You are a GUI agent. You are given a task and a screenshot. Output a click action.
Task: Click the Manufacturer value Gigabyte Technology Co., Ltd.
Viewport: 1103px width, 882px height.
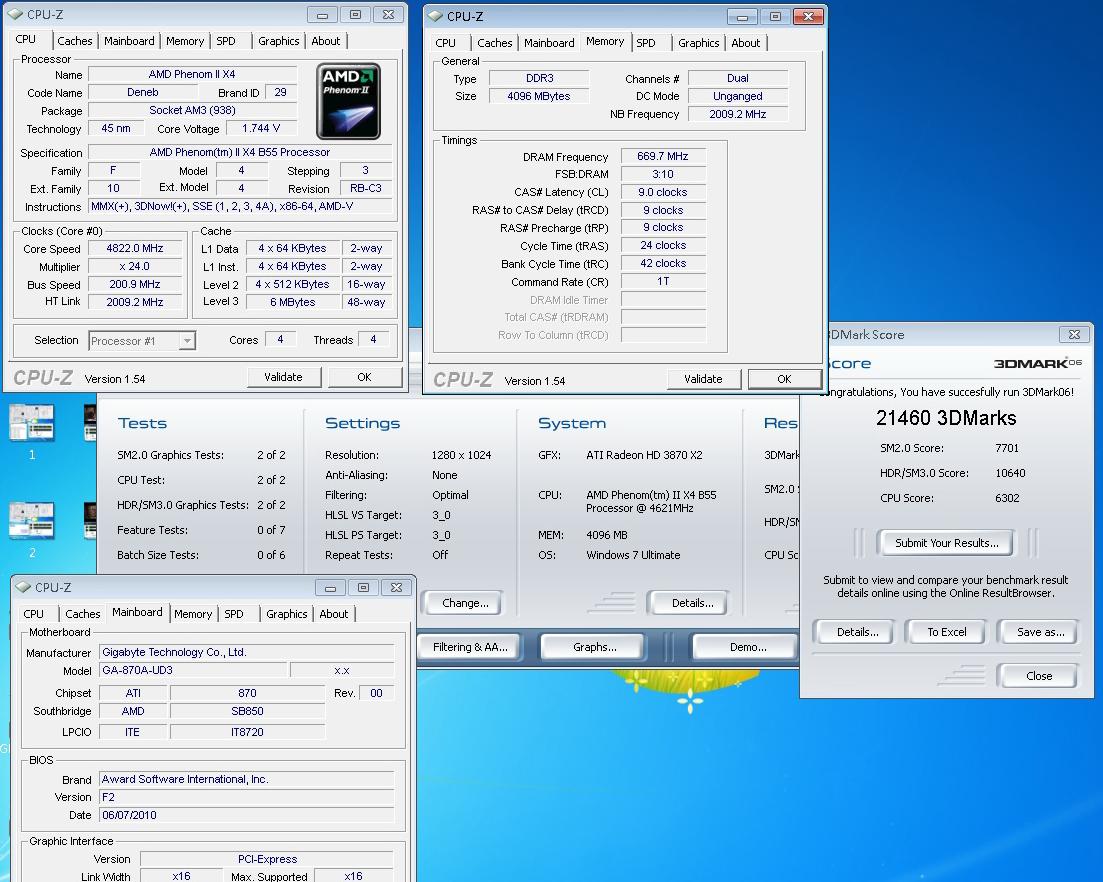(247, 652)
